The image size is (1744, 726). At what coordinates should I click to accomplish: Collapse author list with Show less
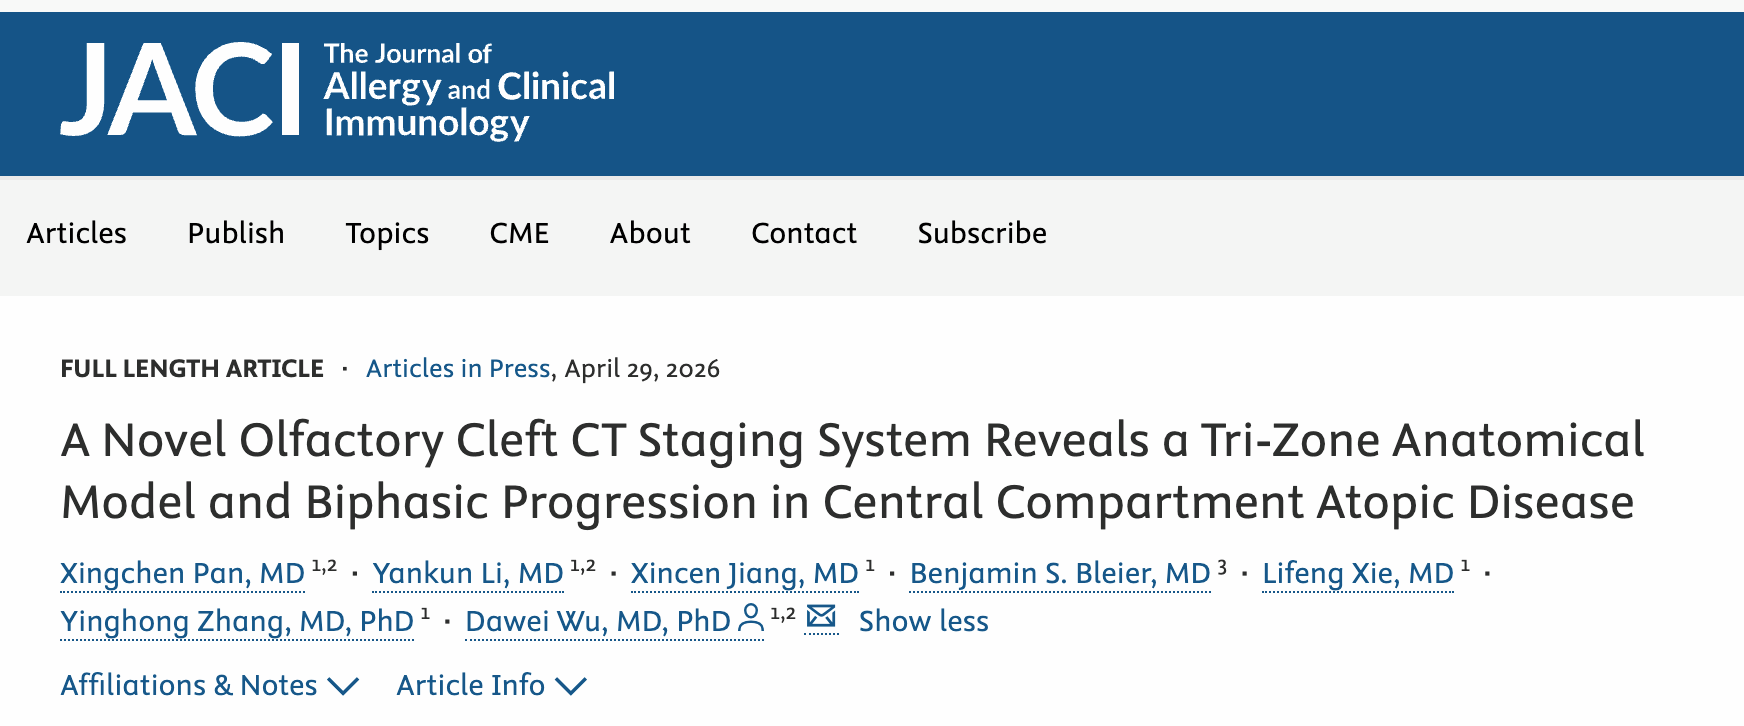click(x=923, y=621)
